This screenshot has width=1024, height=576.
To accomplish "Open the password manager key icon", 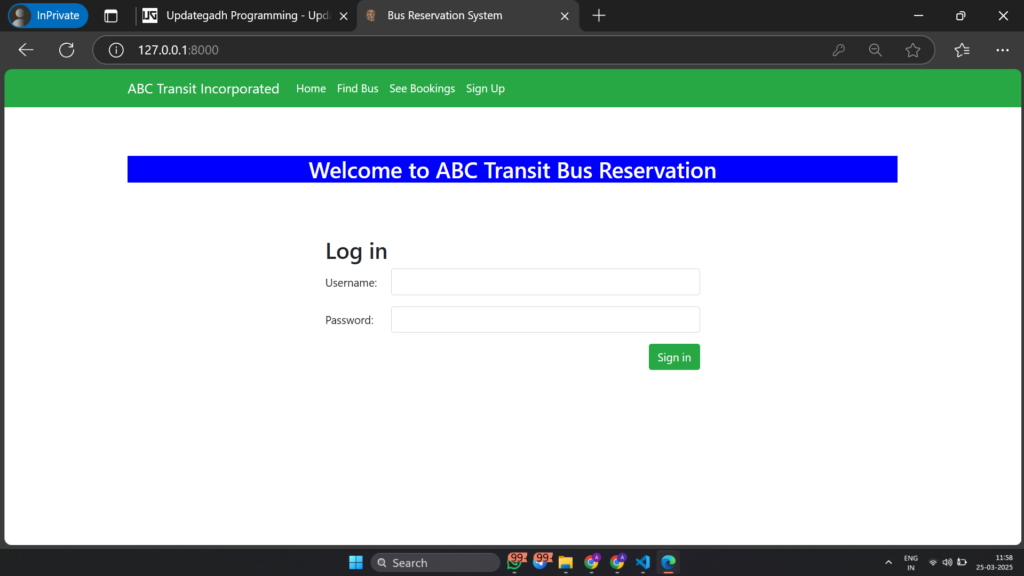I will point(839,50).
